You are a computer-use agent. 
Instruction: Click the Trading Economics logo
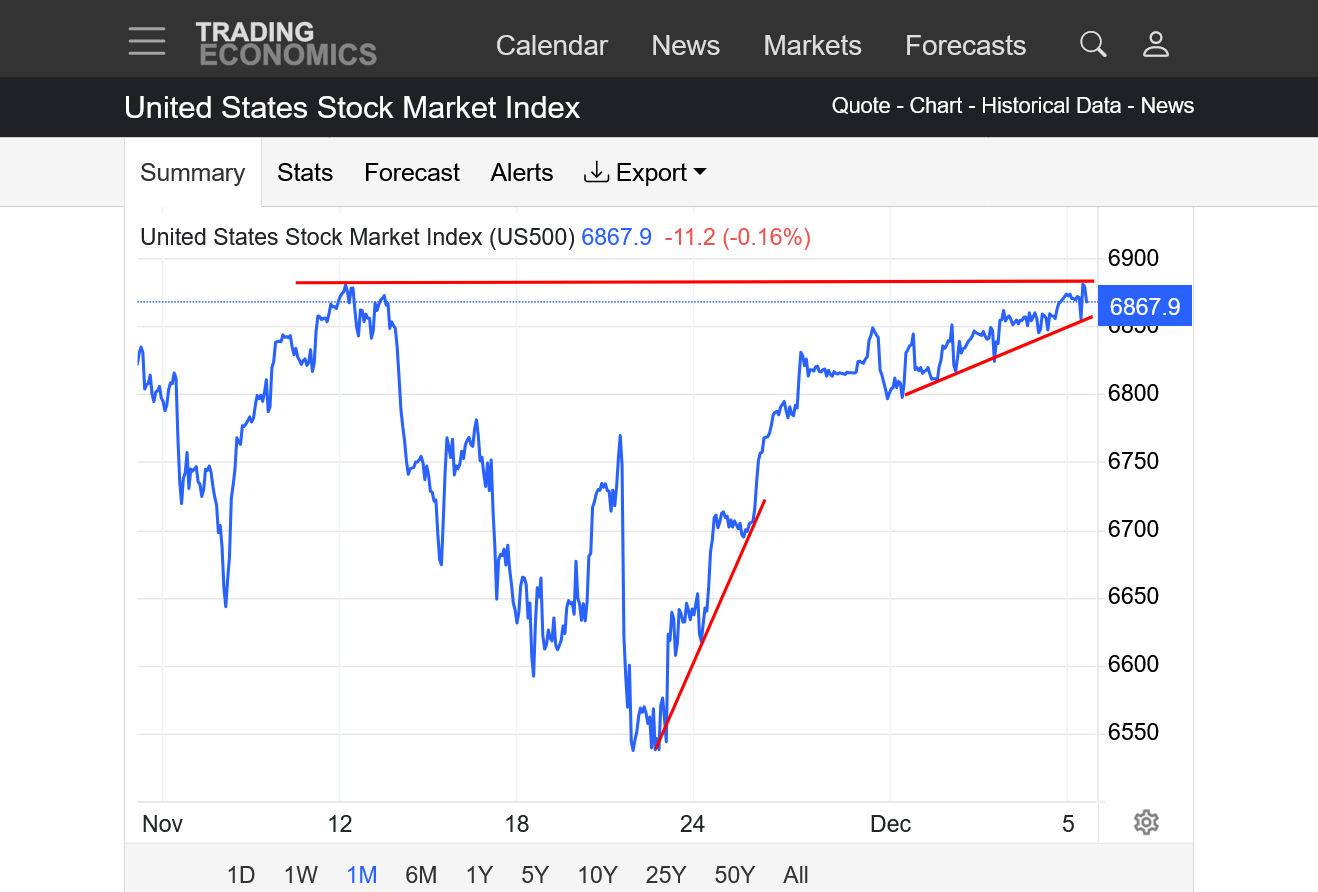286,43
